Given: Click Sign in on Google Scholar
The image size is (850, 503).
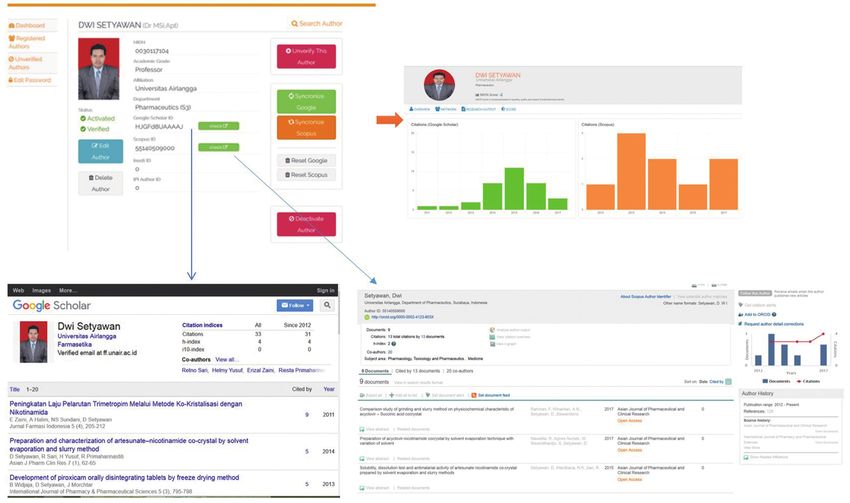Looking at the screenshot, I should 325,291.
